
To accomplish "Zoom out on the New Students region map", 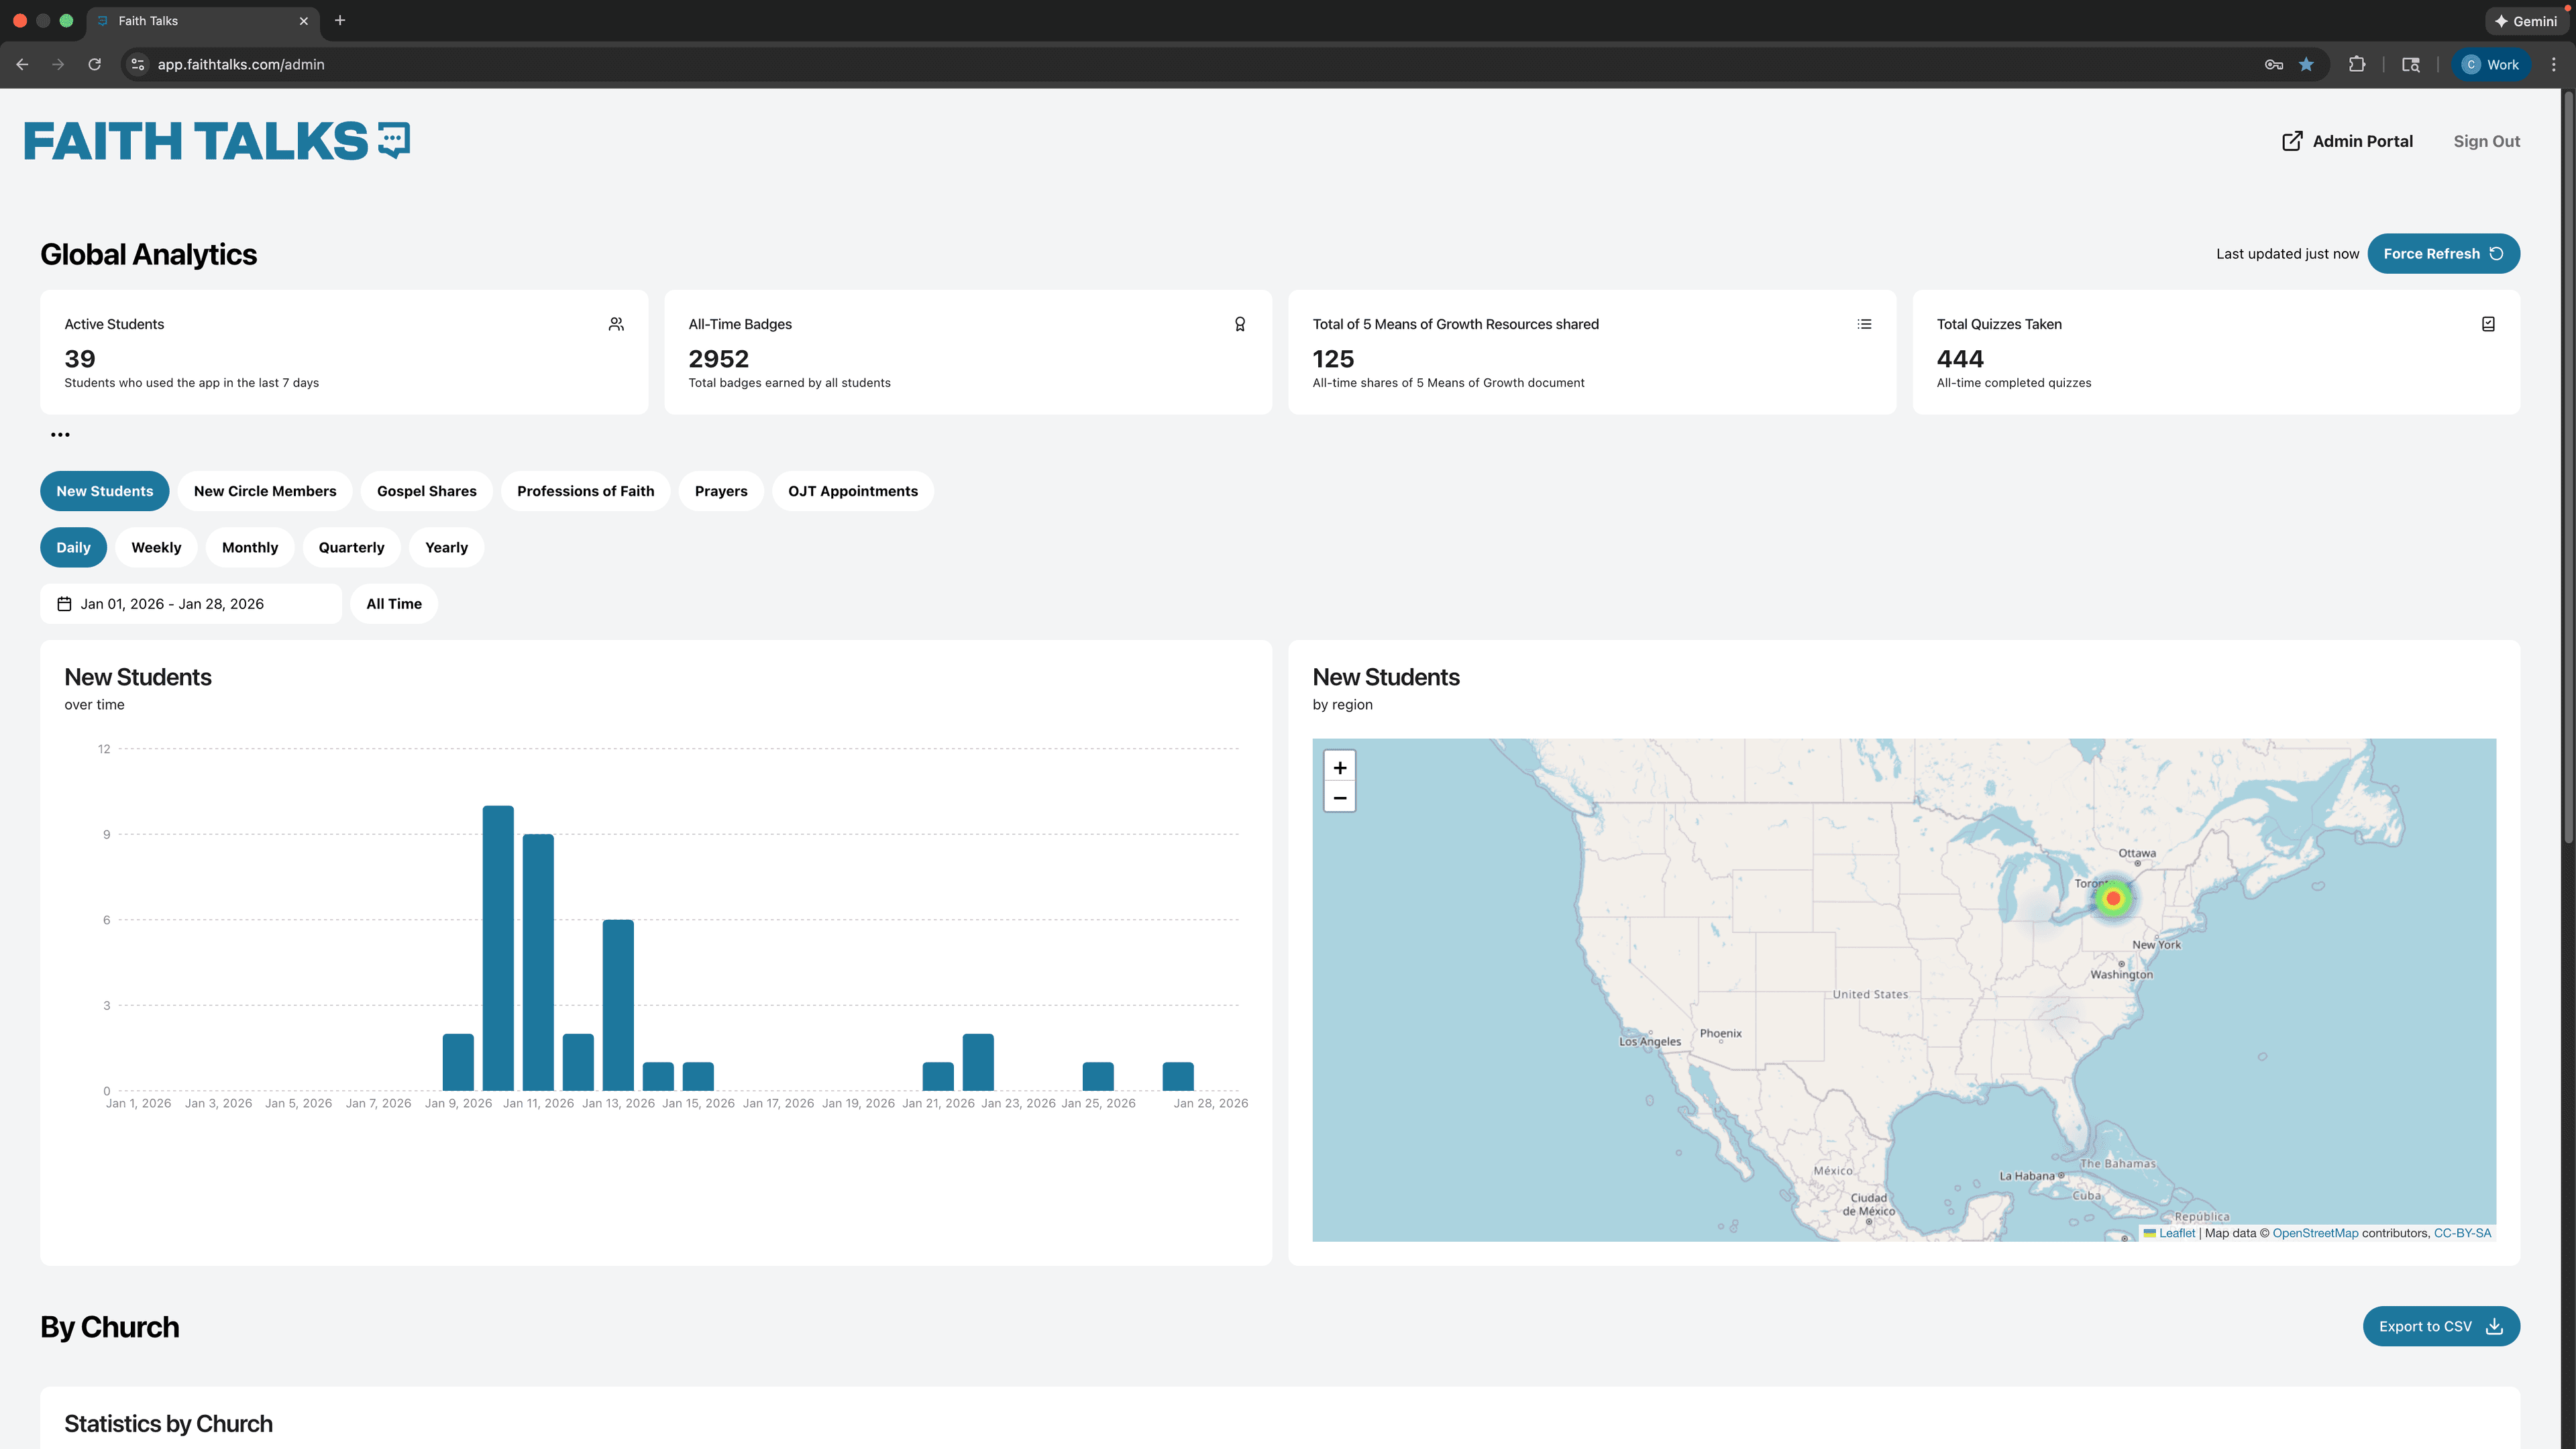I will point(1339,797).
